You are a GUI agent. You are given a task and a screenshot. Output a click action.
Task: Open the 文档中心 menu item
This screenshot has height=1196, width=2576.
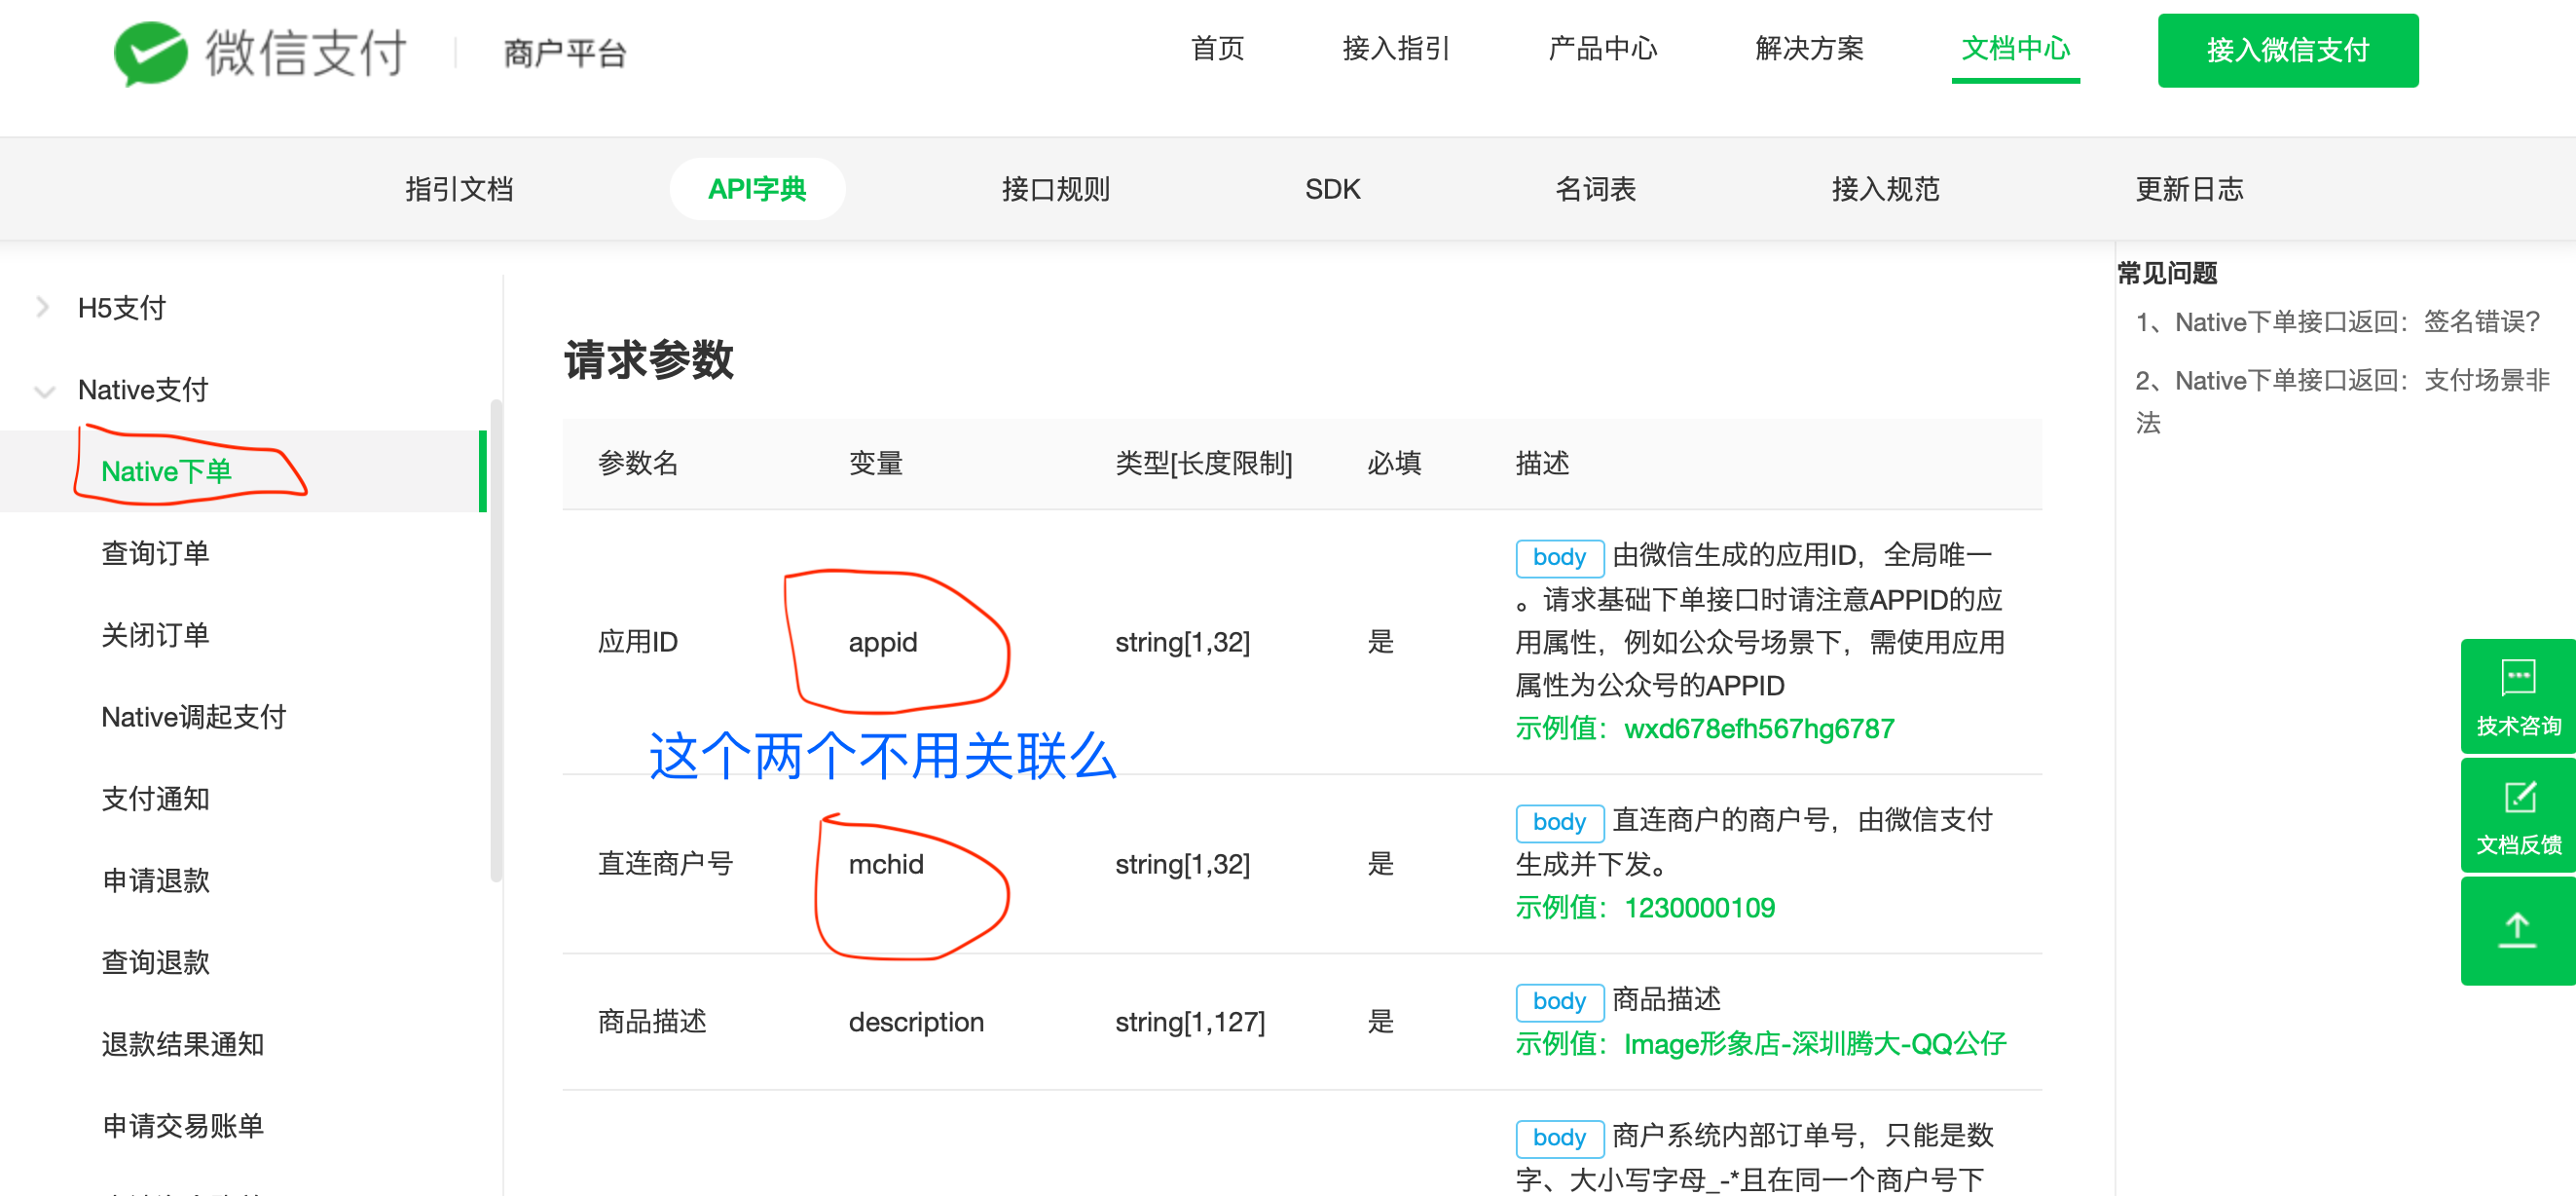point(2015,48)
